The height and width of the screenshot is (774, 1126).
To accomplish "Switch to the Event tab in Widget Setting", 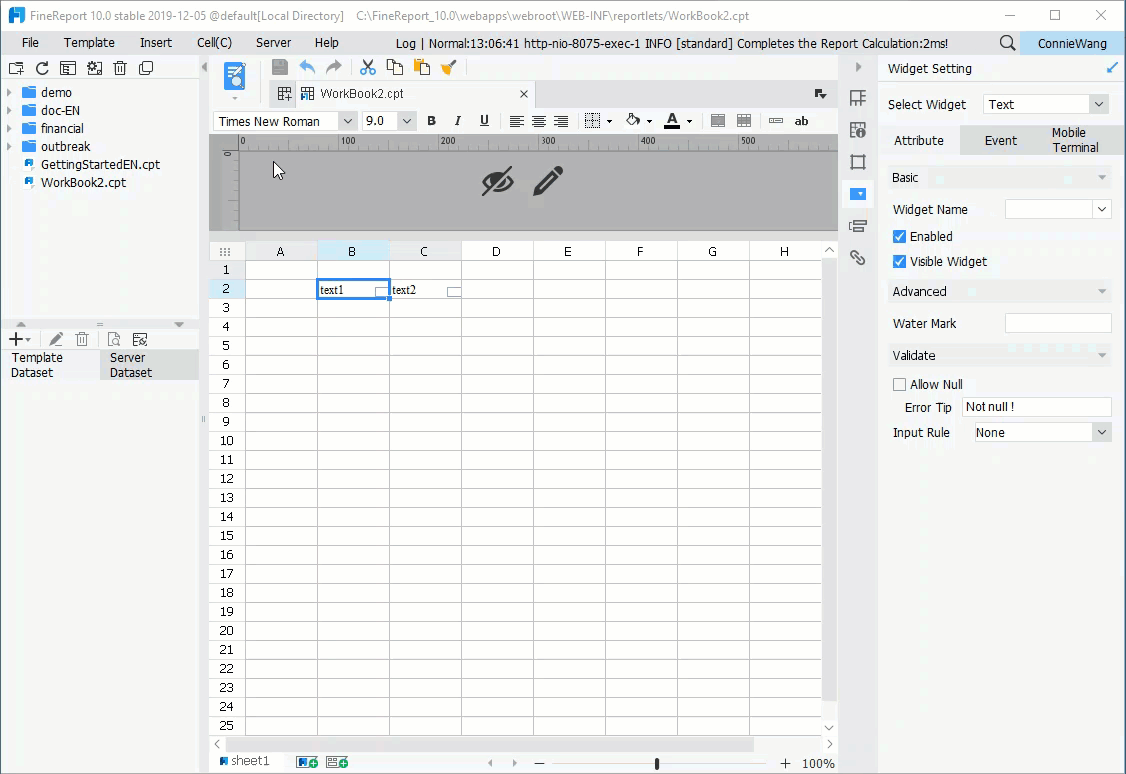I will (x=999, y=140).
